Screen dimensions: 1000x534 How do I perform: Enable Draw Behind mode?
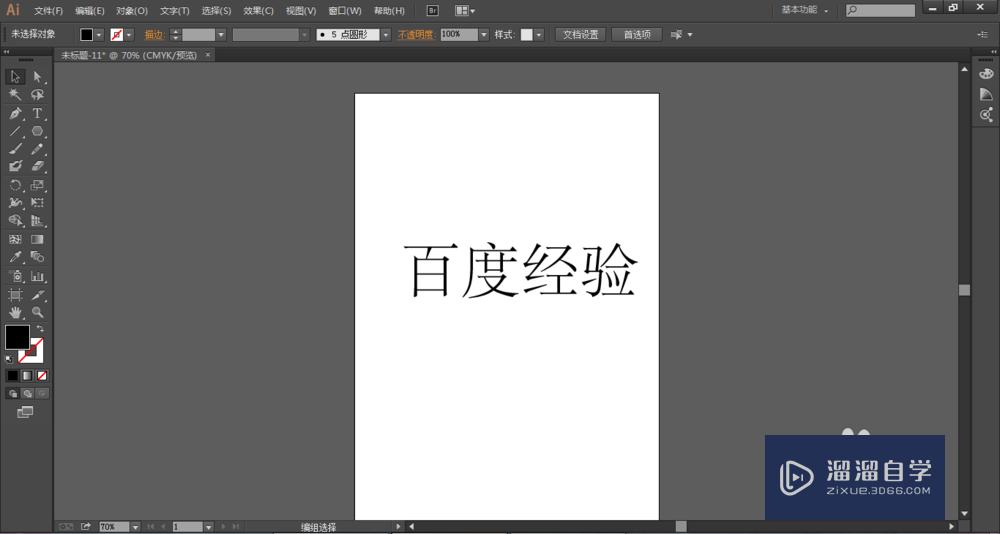27,394
